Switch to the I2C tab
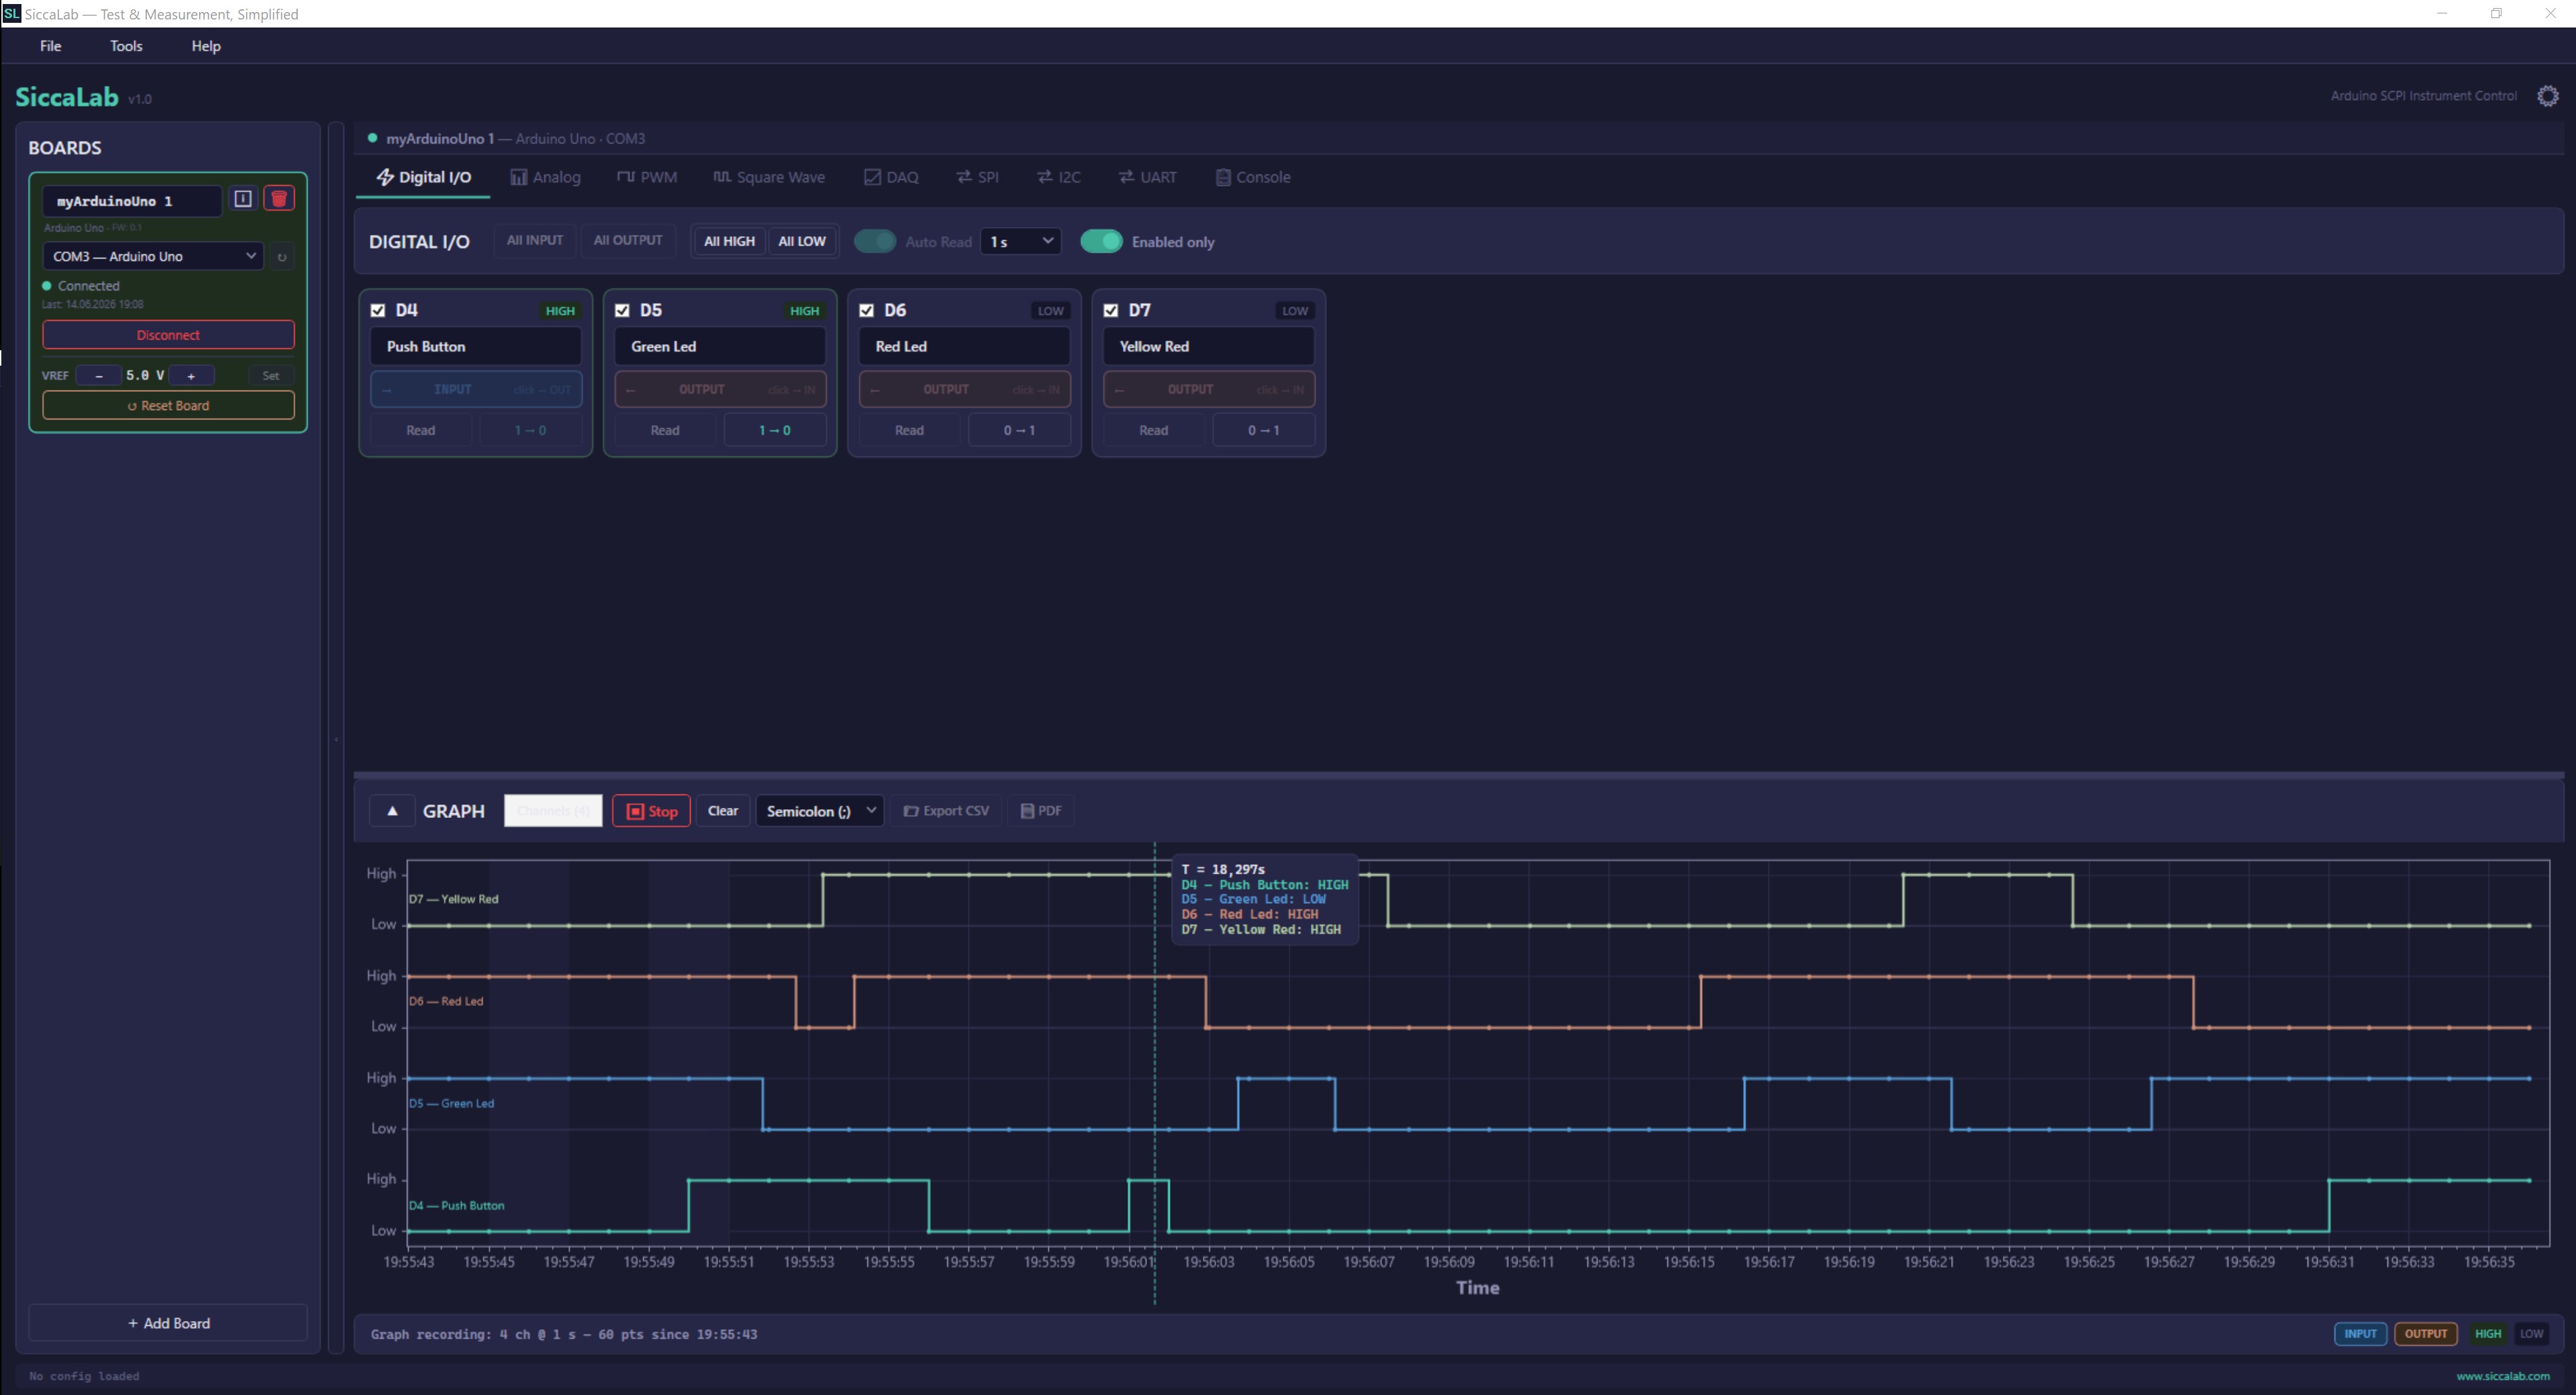The image size is (2576, 1395). [1059, 177]
